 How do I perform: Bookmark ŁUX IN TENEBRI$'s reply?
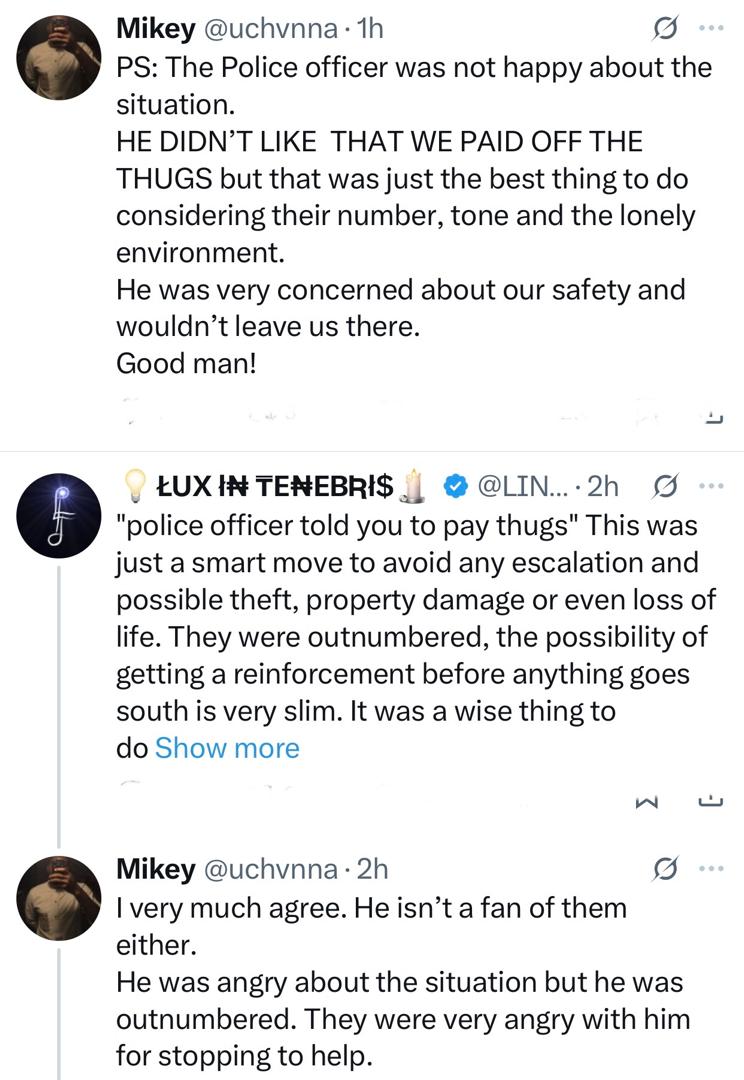tap(650, 800)
